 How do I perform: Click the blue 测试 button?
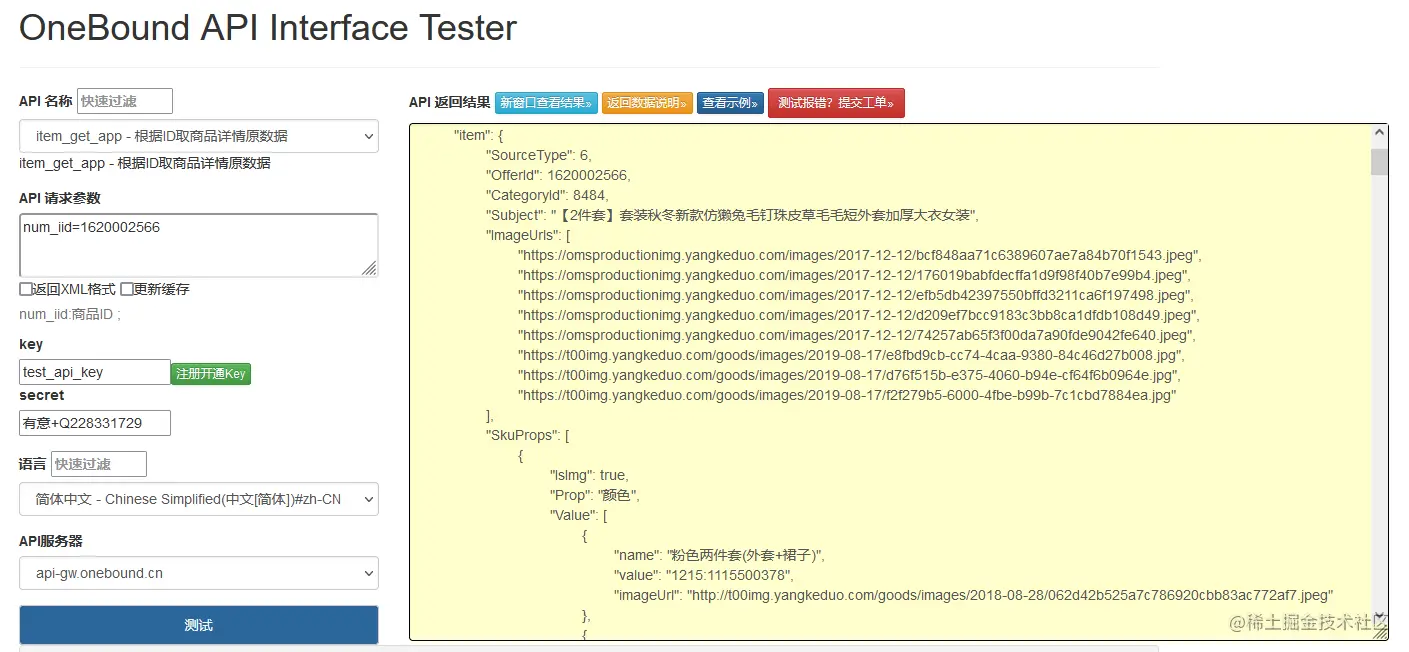point(199,625)
